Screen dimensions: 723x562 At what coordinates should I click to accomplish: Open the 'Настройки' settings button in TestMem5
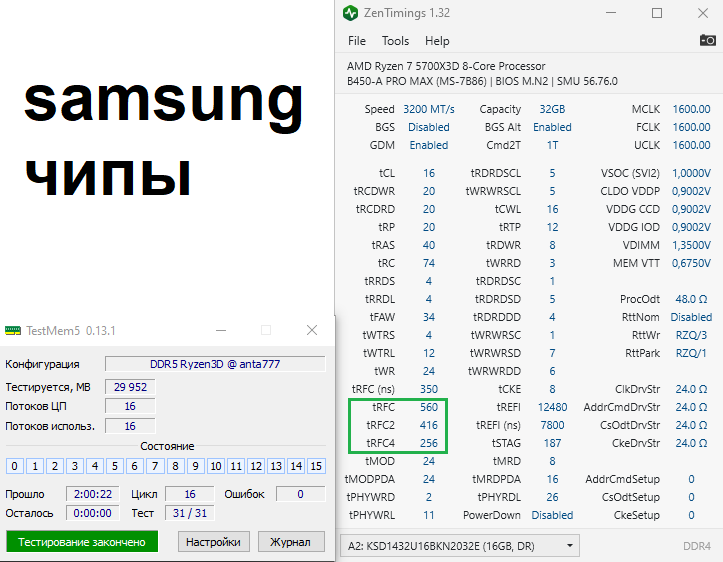coord(213,542)
